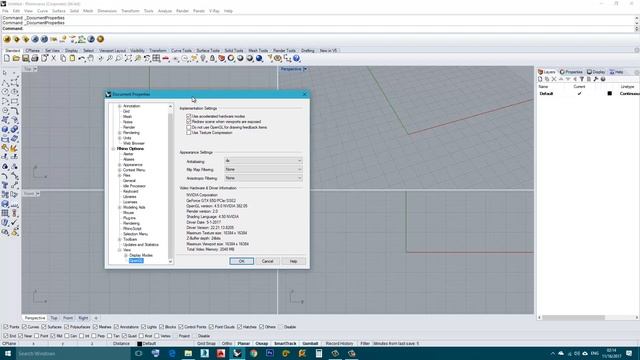640x360 pixels.
Task: Click the filter funnel icon in Layers panel
Action: [x=582, y=79]
